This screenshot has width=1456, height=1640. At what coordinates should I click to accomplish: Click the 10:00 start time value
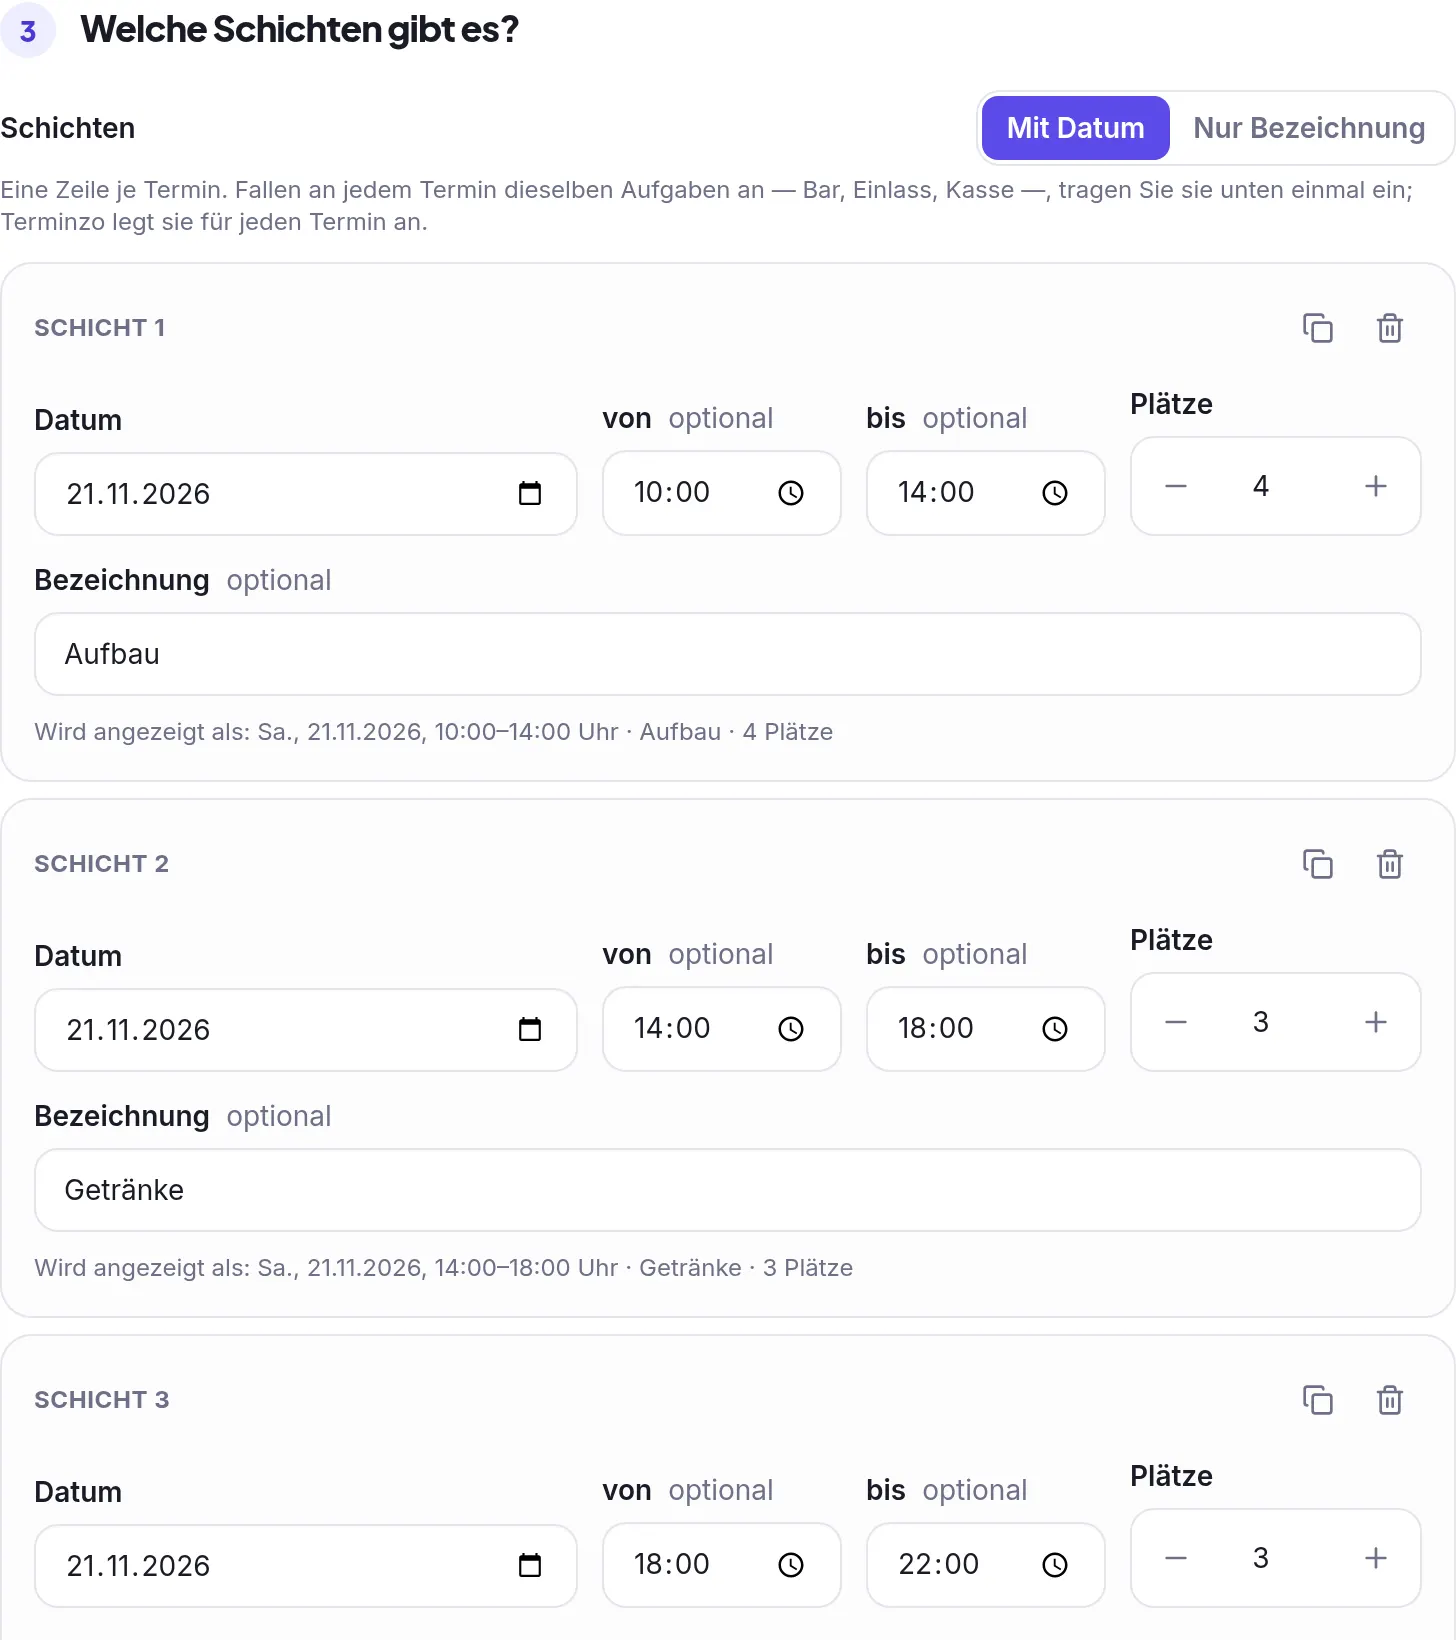672,492
